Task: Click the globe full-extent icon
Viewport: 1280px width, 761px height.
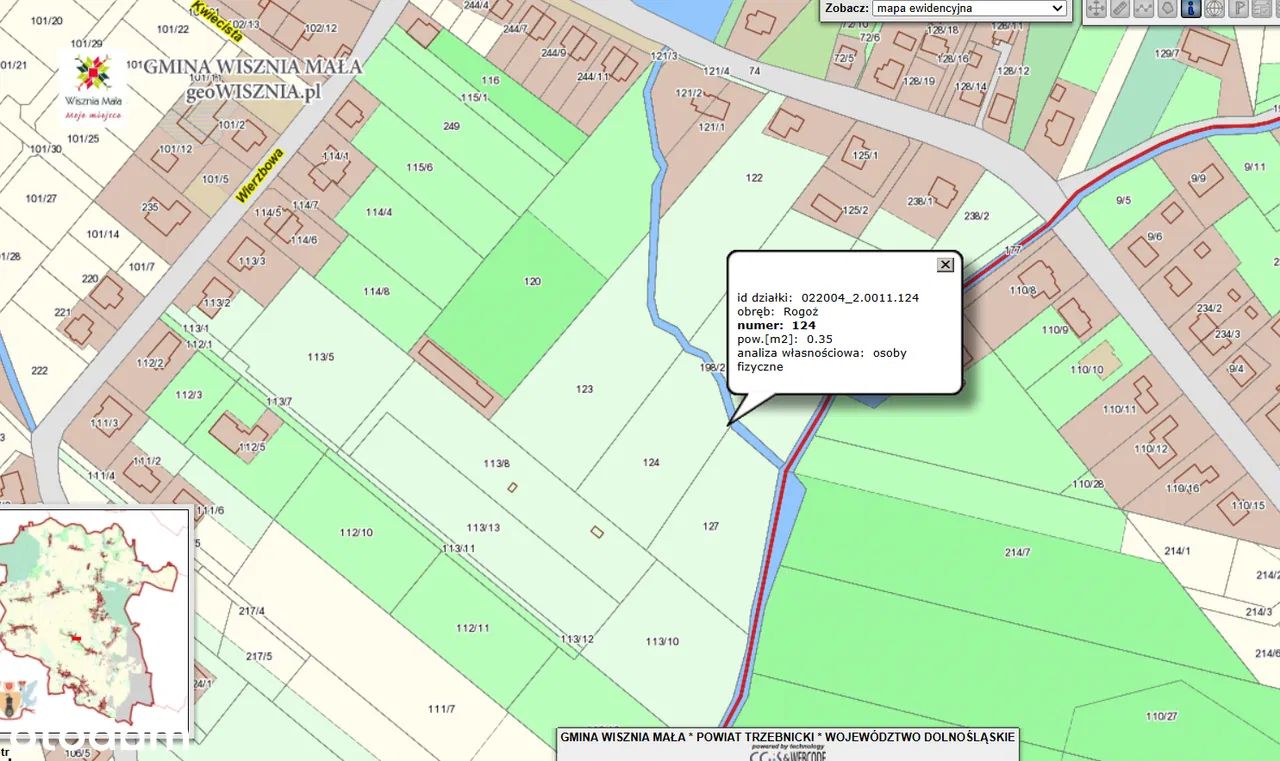Action: (x=1214, y=8)
